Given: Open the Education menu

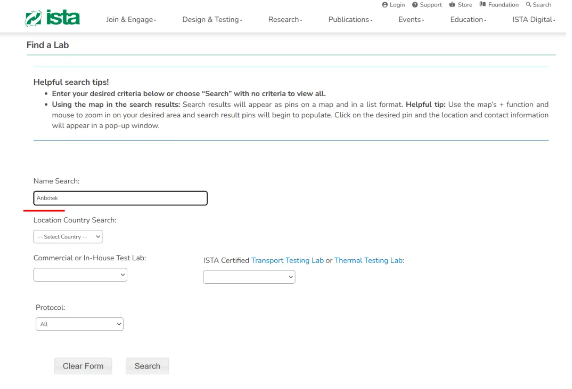Looking at the screenshot, I should (x=468, y=20).
